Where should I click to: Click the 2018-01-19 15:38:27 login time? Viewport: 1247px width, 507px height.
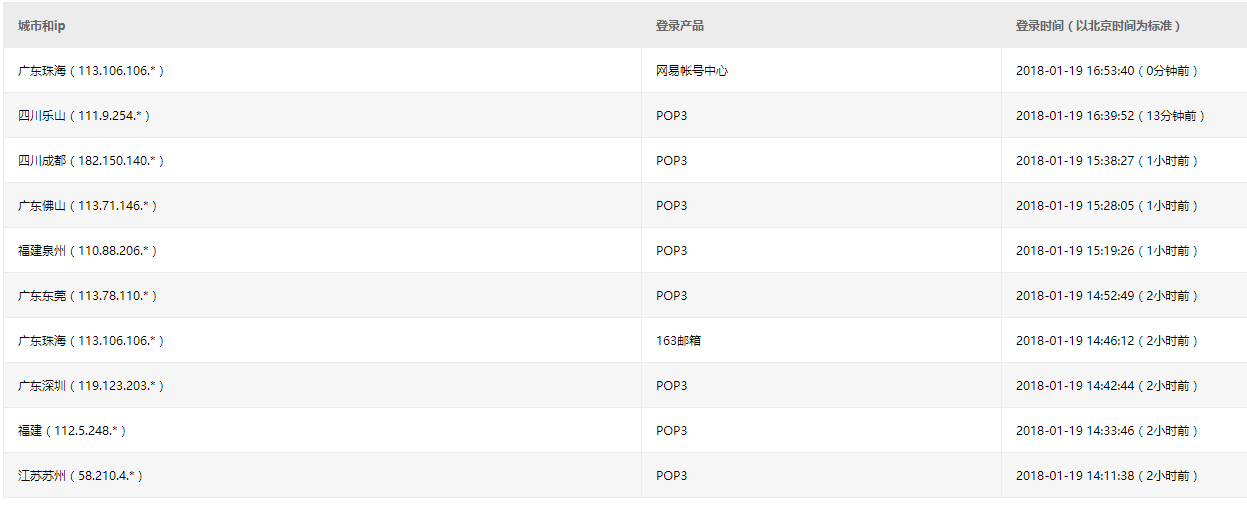pyautogui.click(x=1075, y=161)
